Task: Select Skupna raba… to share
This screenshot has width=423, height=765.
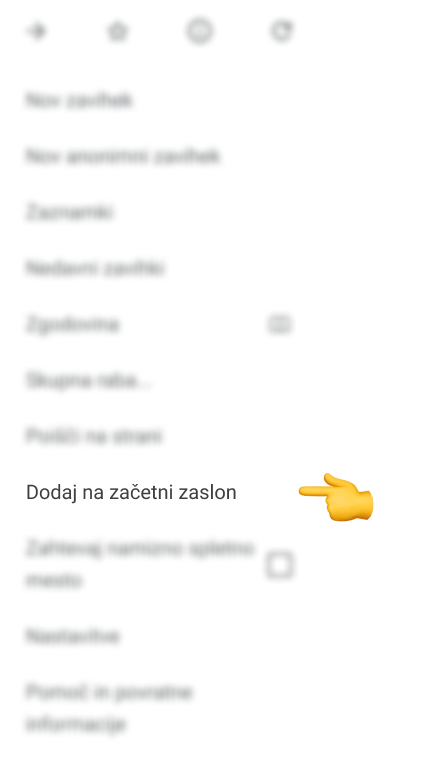Action: [x=88, y=381]
